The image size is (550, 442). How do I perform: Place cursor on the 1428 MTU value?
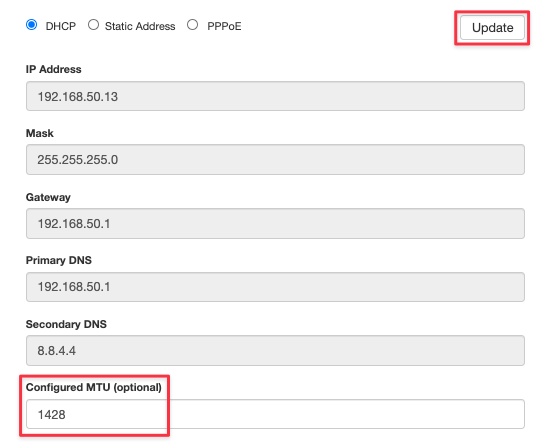pos(52,415)
